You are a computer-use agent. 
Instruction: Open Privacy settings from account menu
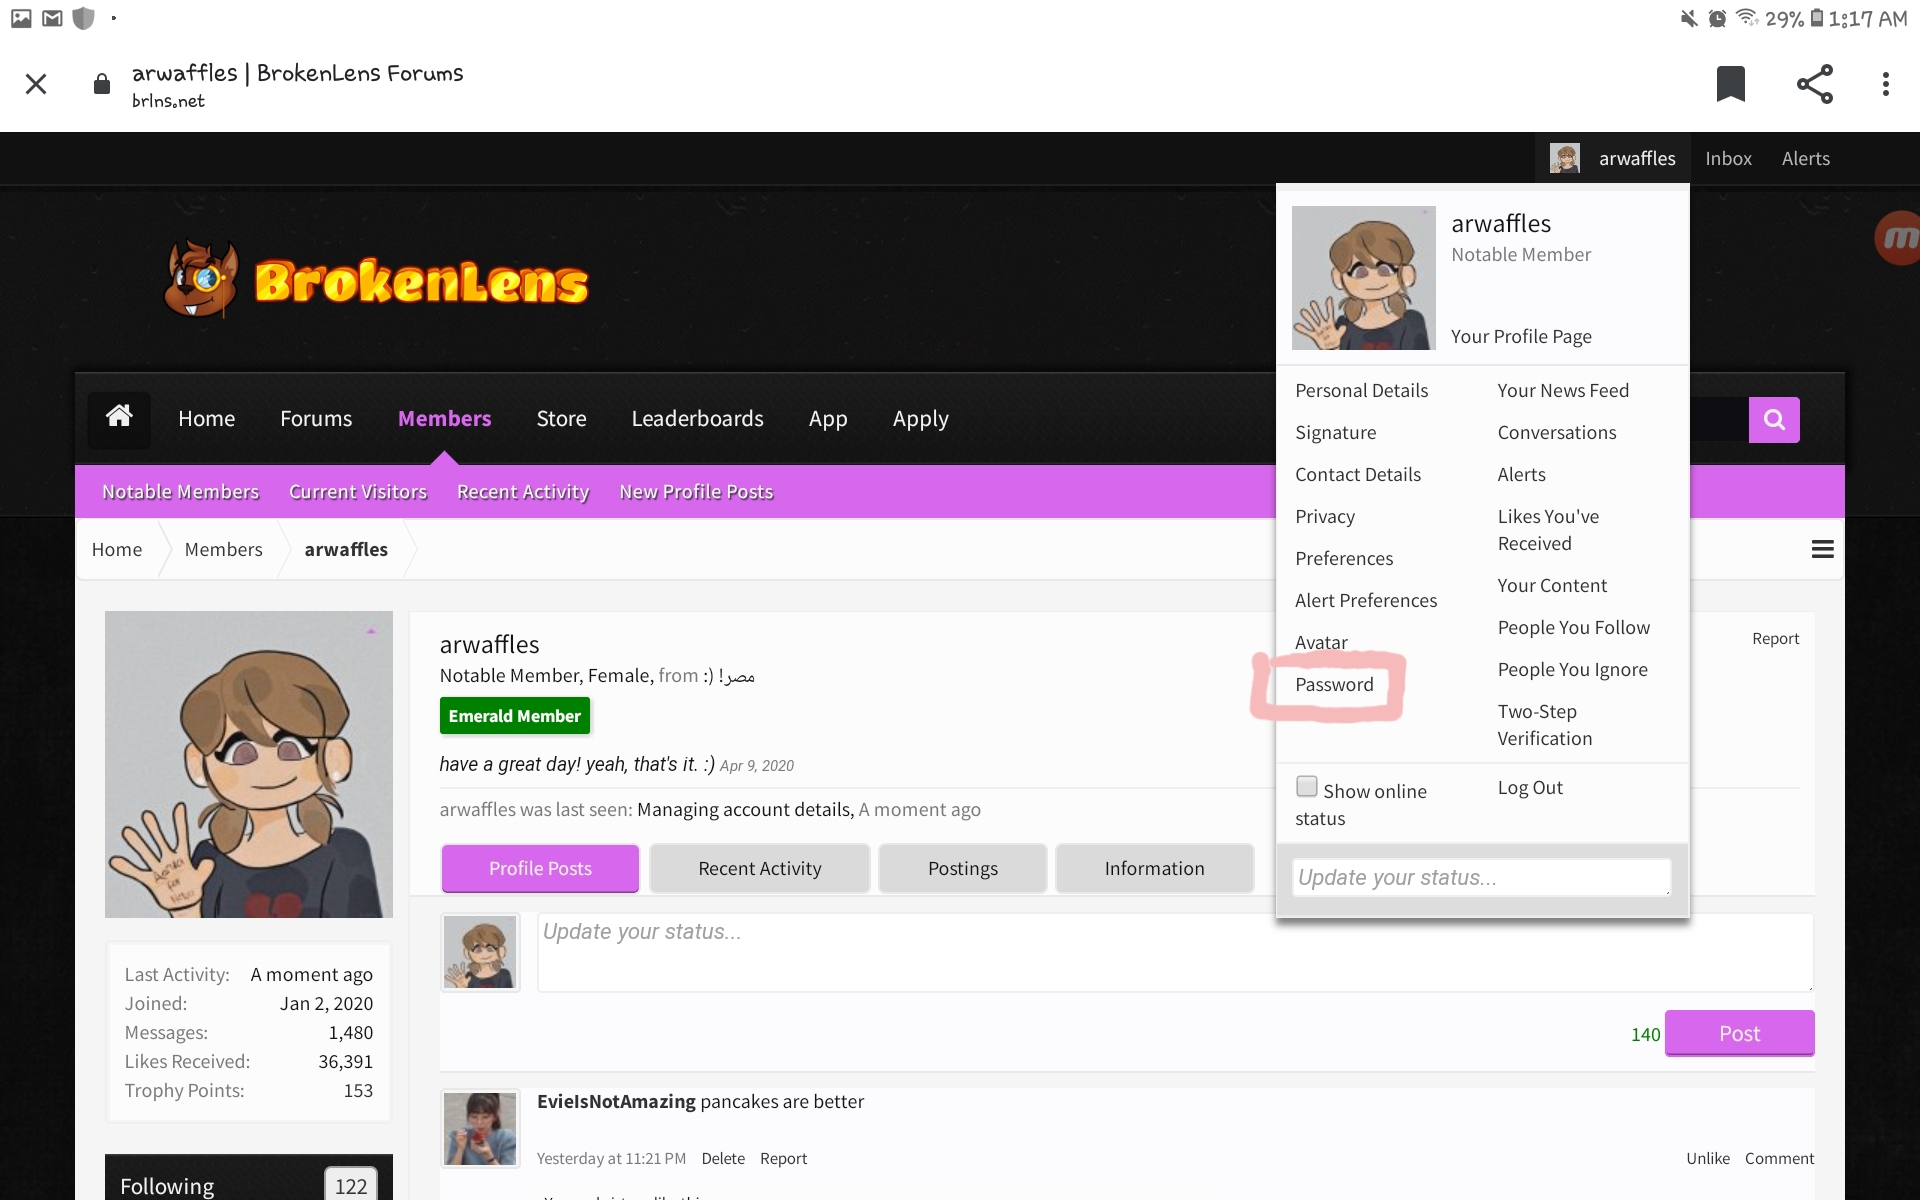[1324, 516]
